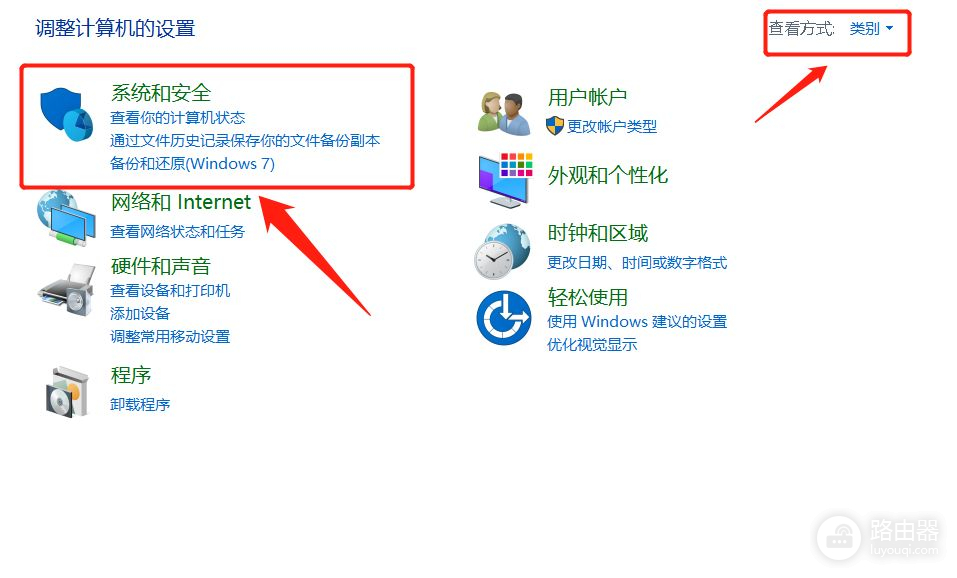Open 查看你的计算机状态 link
Viewport: 957px width, 578px height.
point(178,117)
